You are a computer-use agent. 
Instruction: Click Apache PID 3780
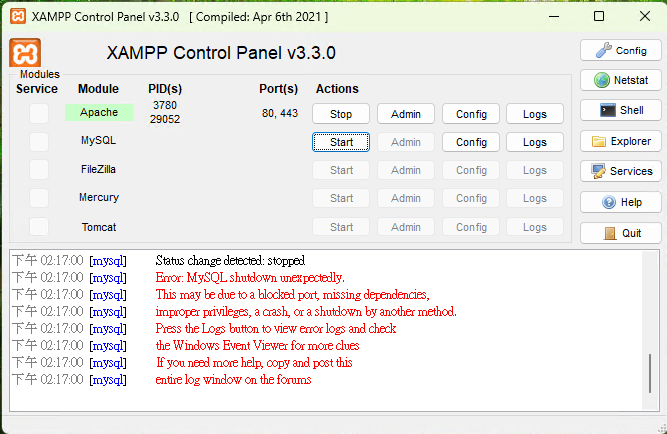tap(165, 105)
